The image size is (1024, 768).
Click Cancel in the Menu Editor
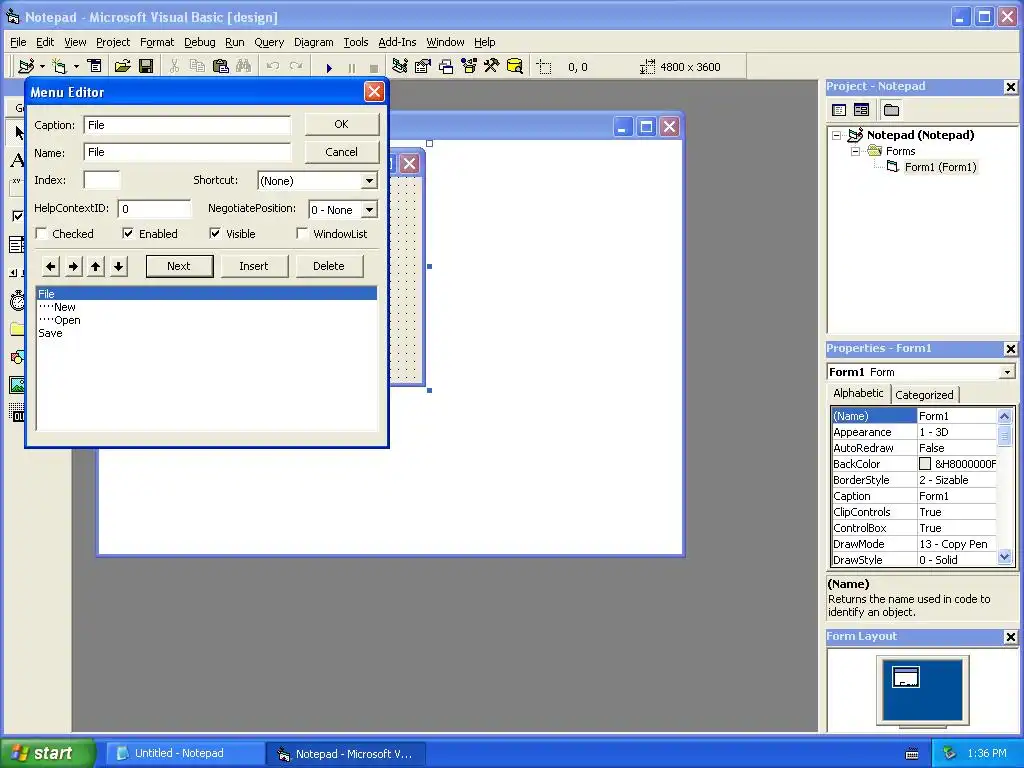click(342, 152)
